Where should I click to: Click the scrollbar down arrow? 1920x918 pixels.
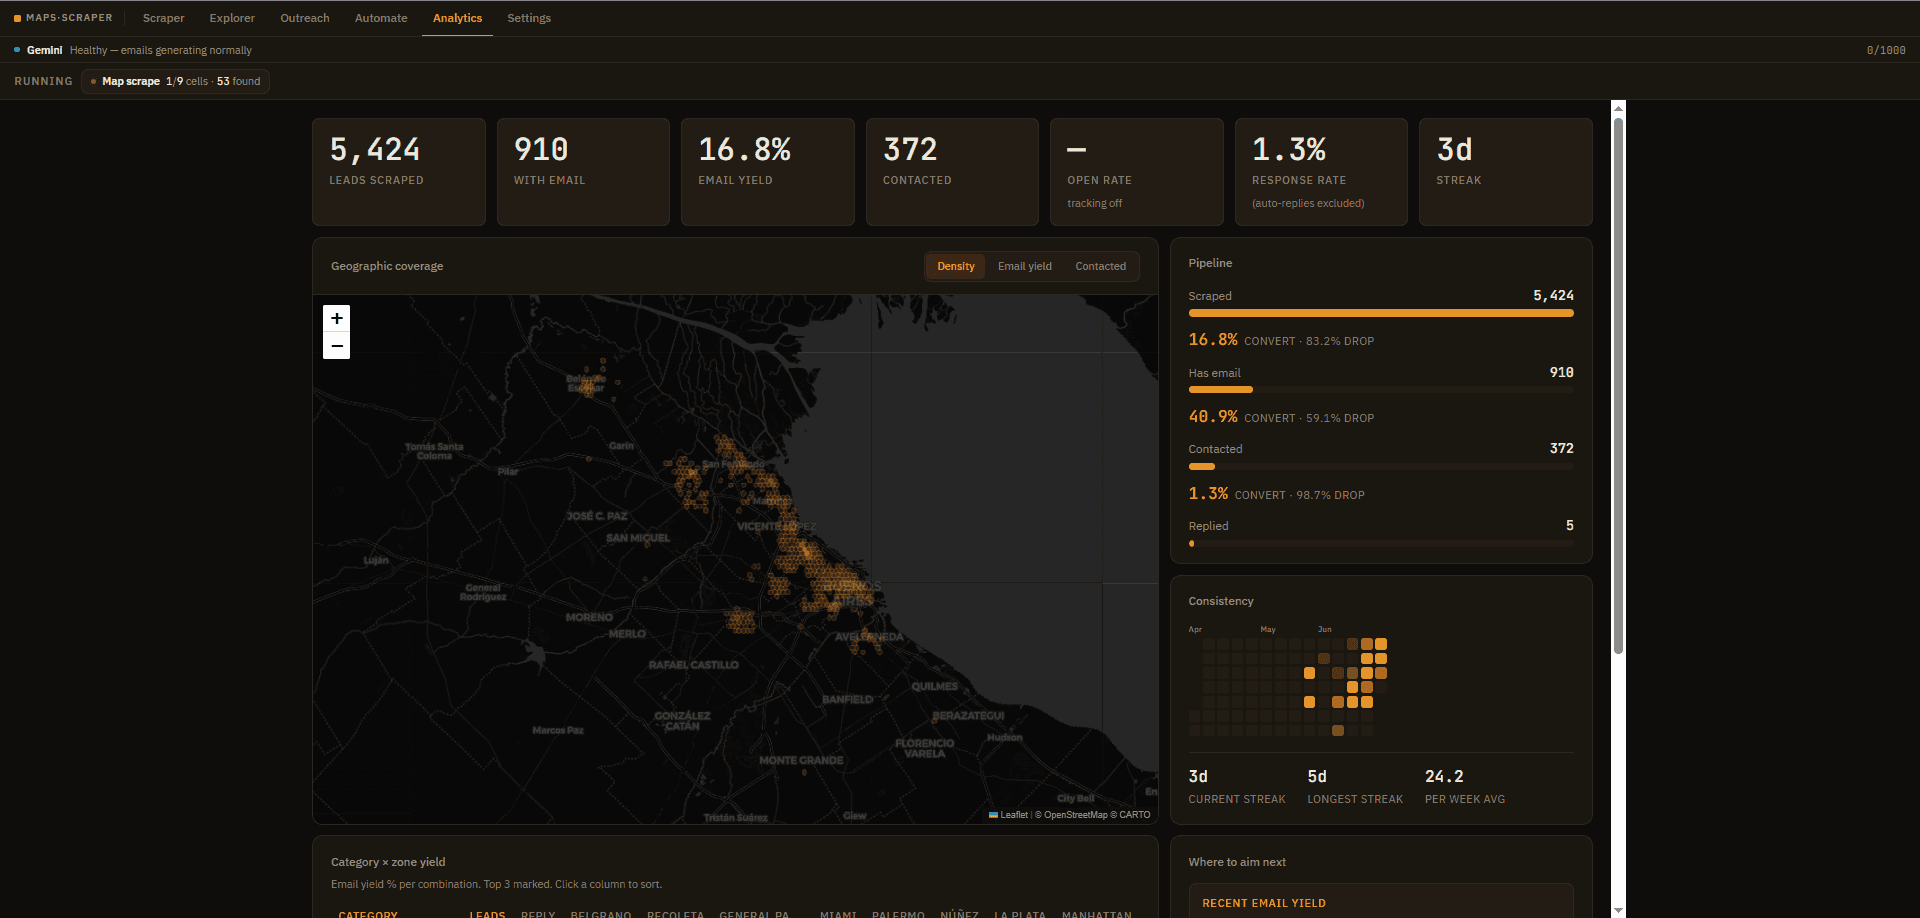pos(1618,910)
